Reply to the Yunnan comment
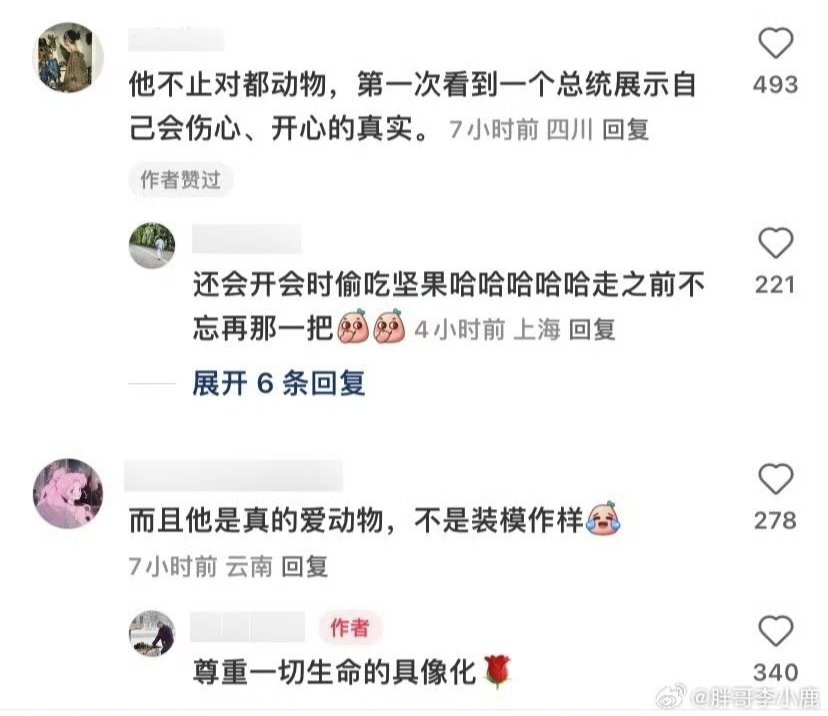This screenshot has height=716, width=828. pyautogui.click(x=305, y=567)
